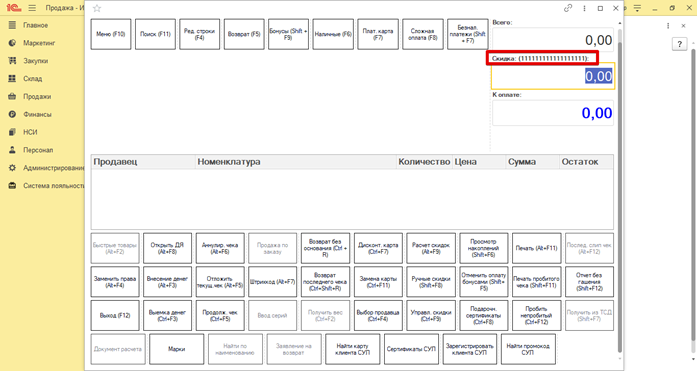
Task: Click the Печать (Alt+F11) button
Action: [x=536, y=248]
